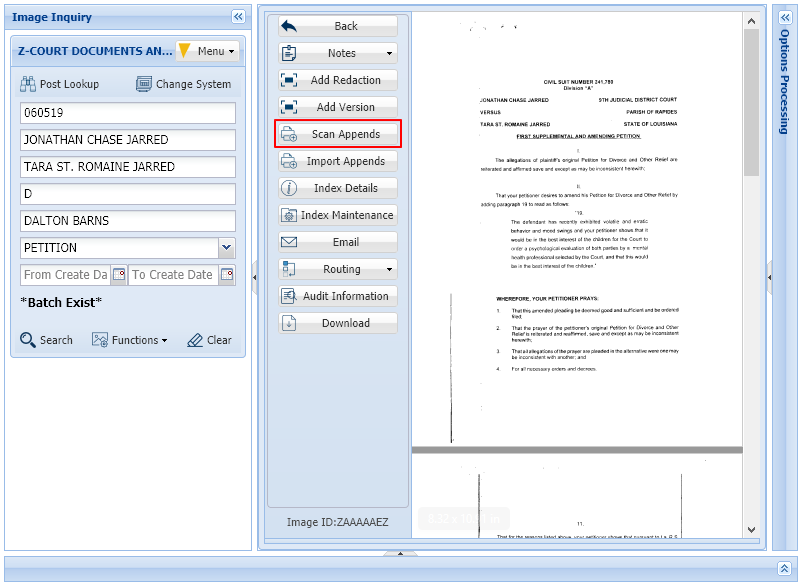This screenshot has height=587, width=802.
Task: Click the To Create Date field
Action: click(x=173, y=275)
